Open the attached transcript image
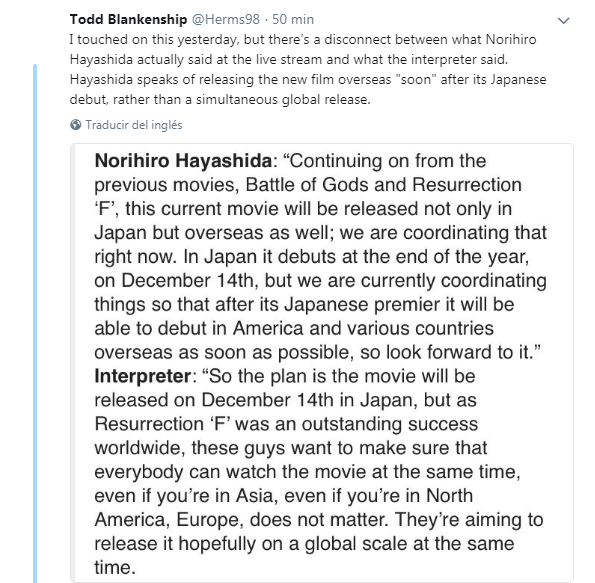 coord(322,363)
